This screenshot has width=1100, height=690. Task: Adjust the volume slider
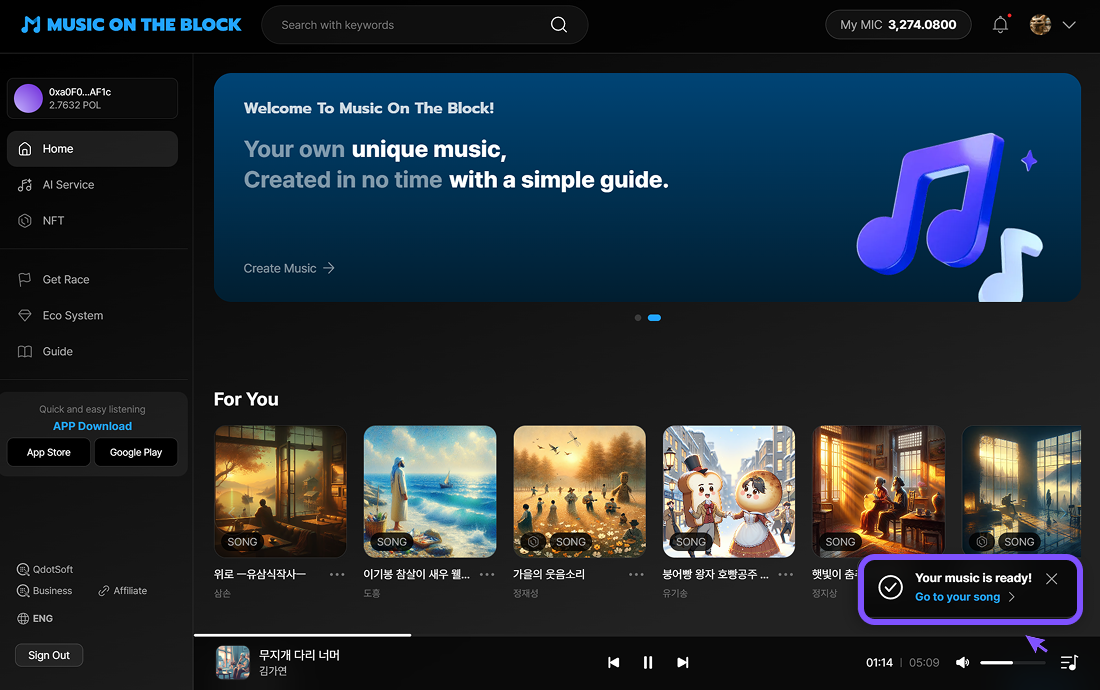pos(1012,662)
